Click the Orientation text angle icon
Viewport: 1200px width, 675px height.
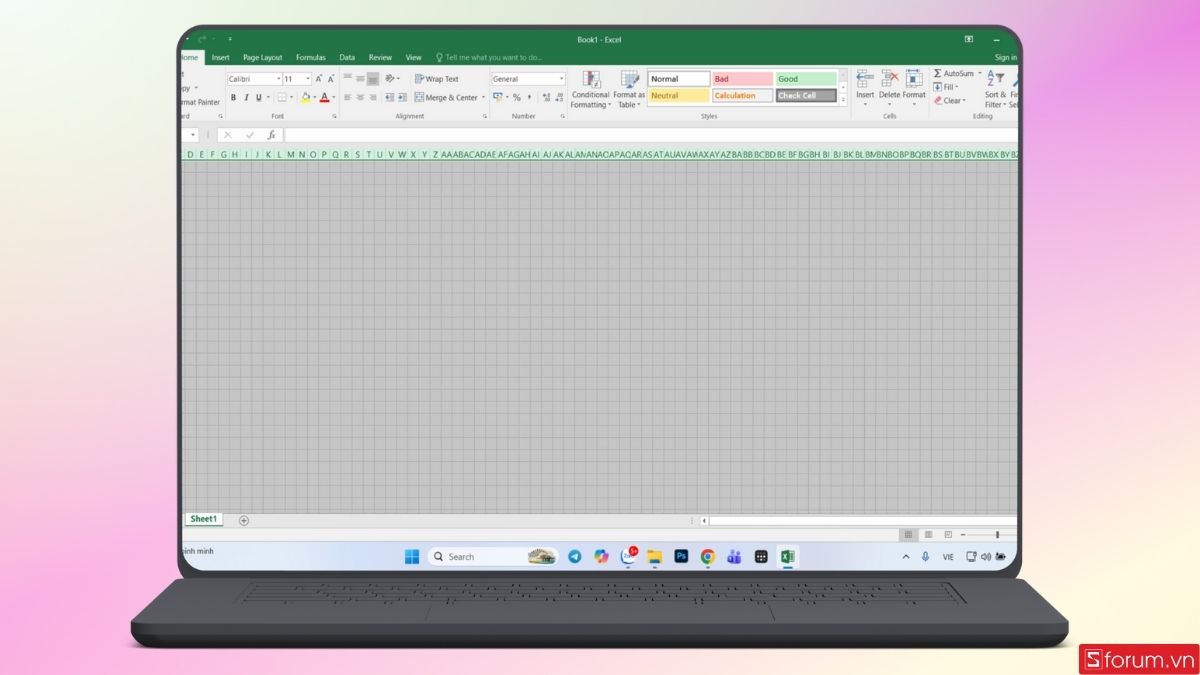pos(390,79)
